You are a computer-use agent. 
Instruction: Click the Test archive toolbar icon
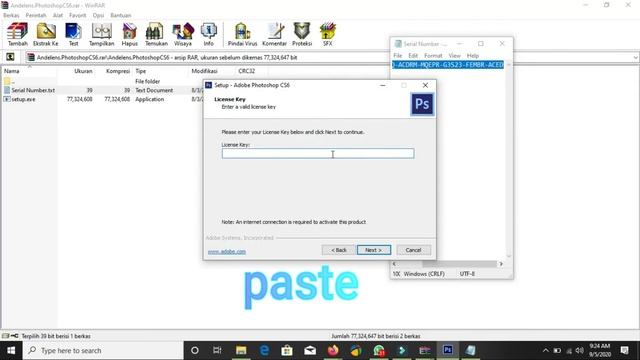tap(73, 34)
